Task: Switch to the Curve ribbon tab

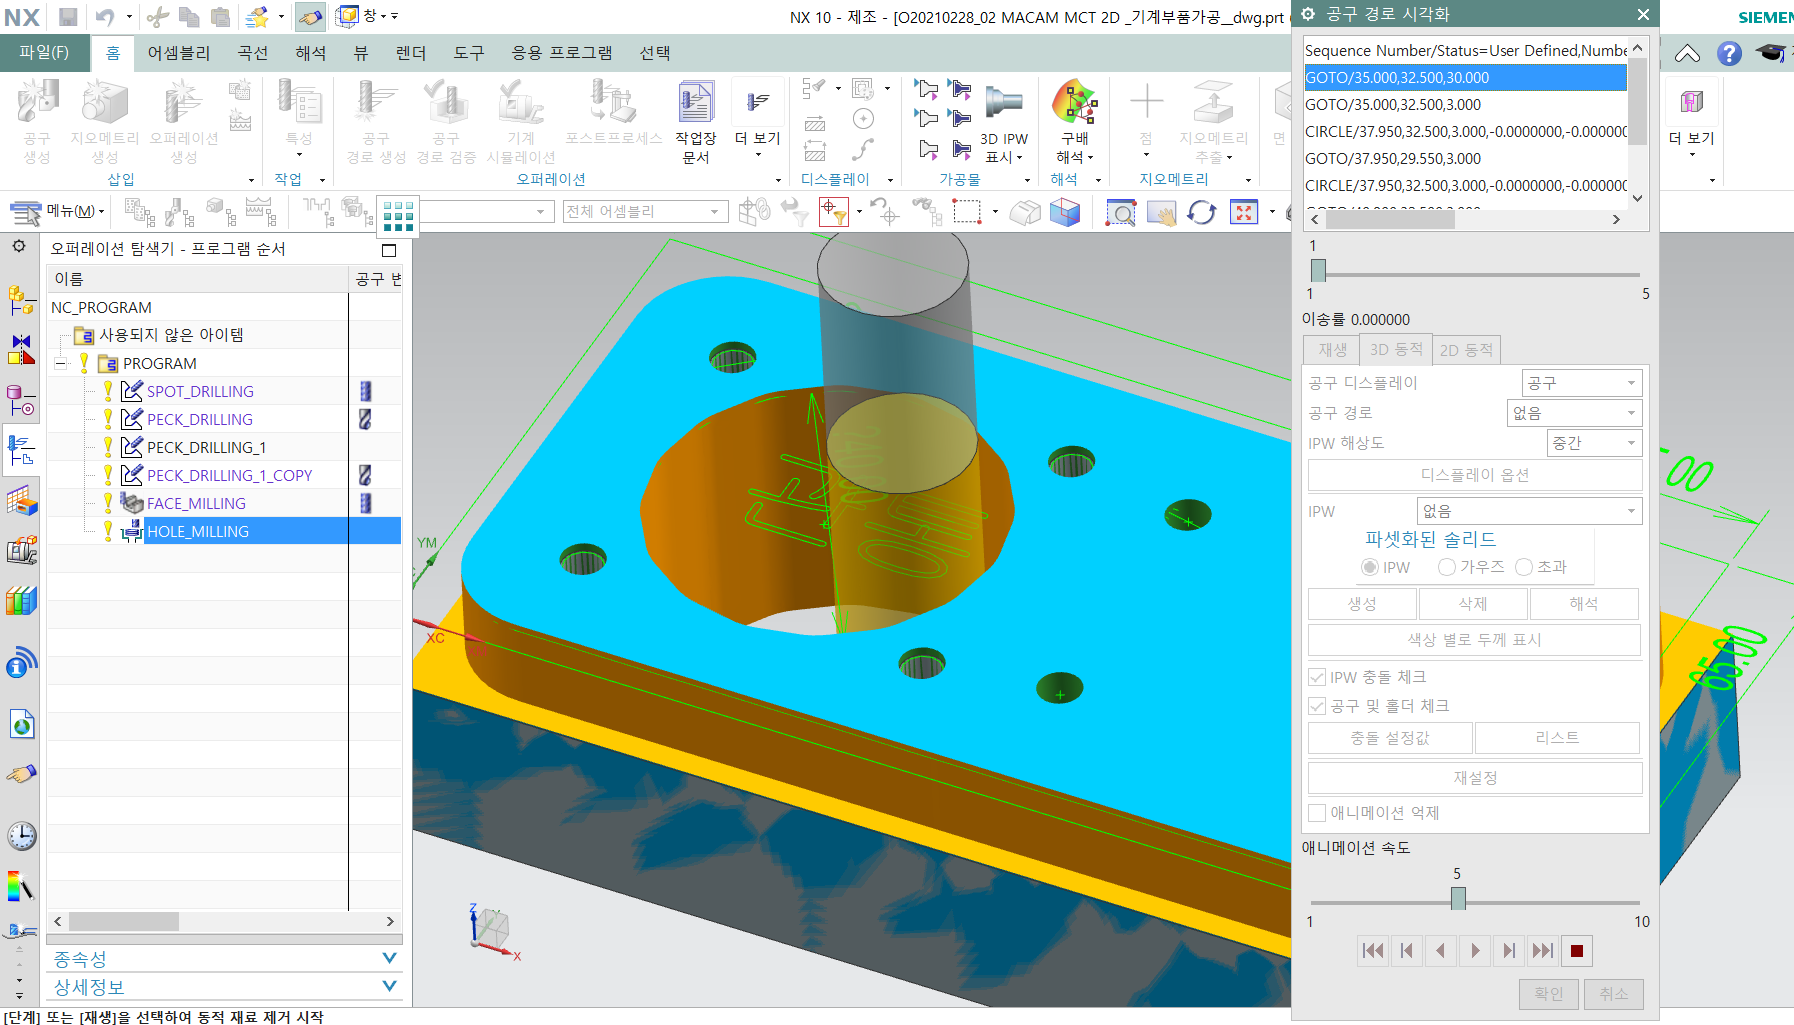Action: tap(253, 53)
